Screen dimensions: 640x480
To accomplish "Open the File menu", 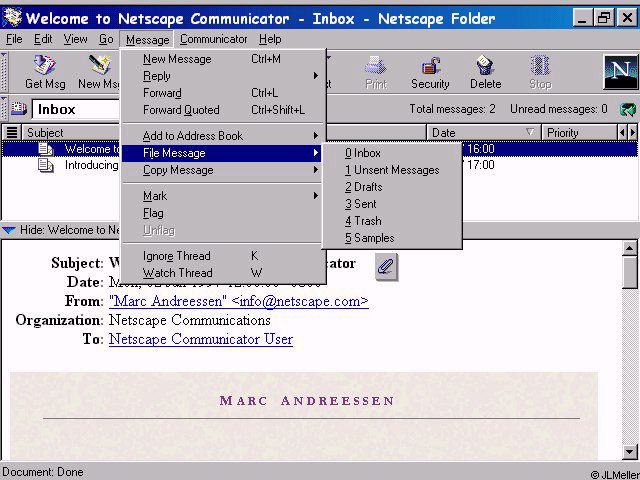I will point(14,39).
